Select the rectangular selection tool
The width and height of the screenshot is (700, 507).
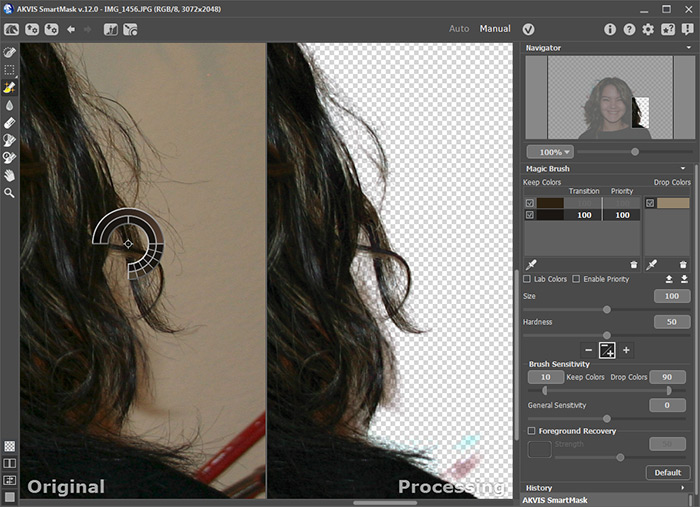[x=9, y=70]
